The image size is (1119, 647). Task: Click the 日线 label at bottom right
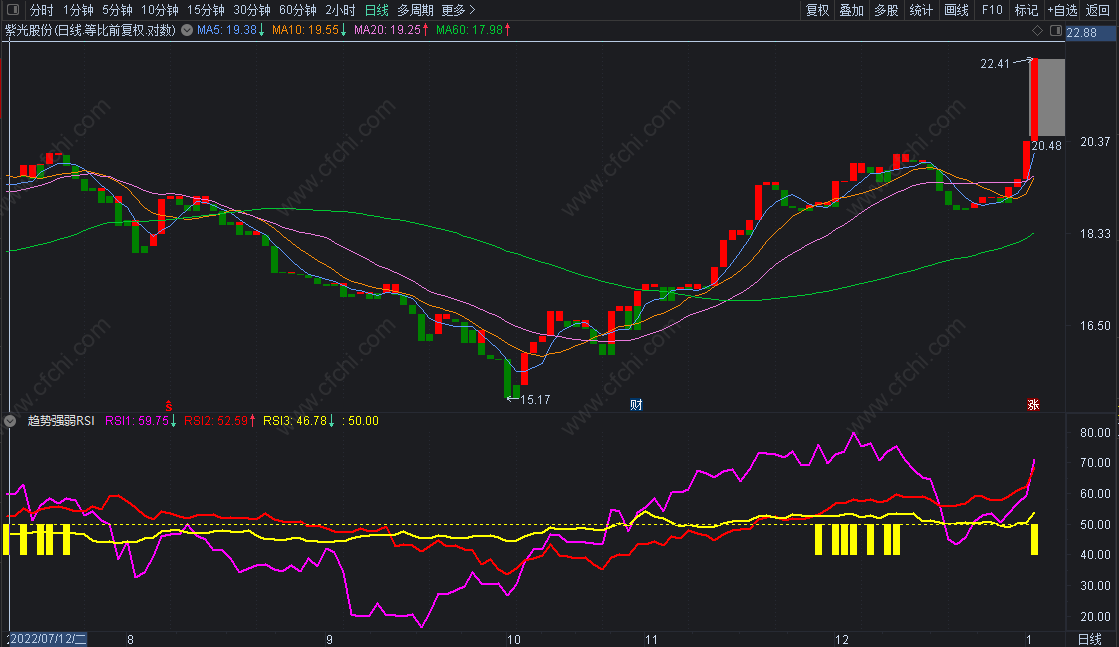(1090, 639)
